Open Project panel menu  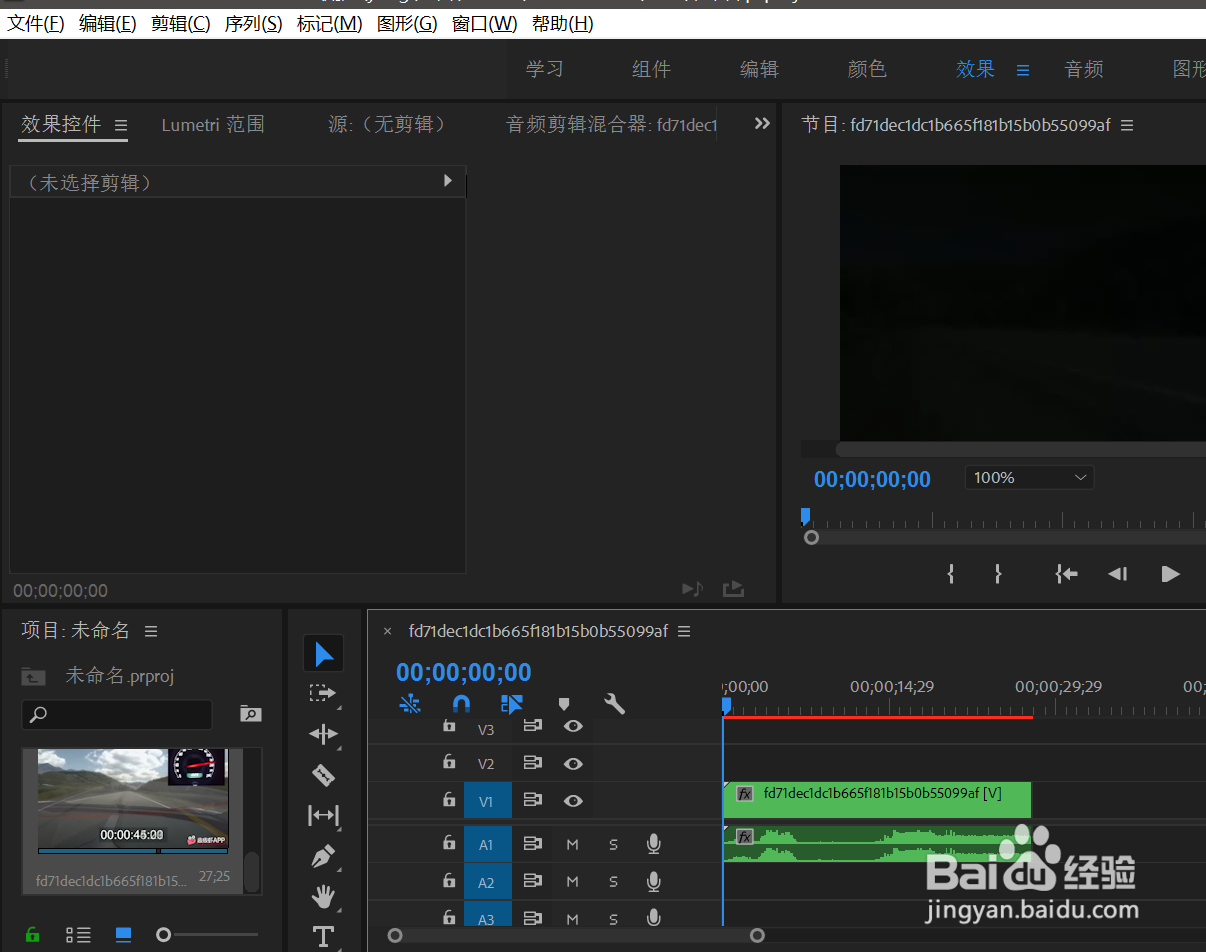(151, 631)
